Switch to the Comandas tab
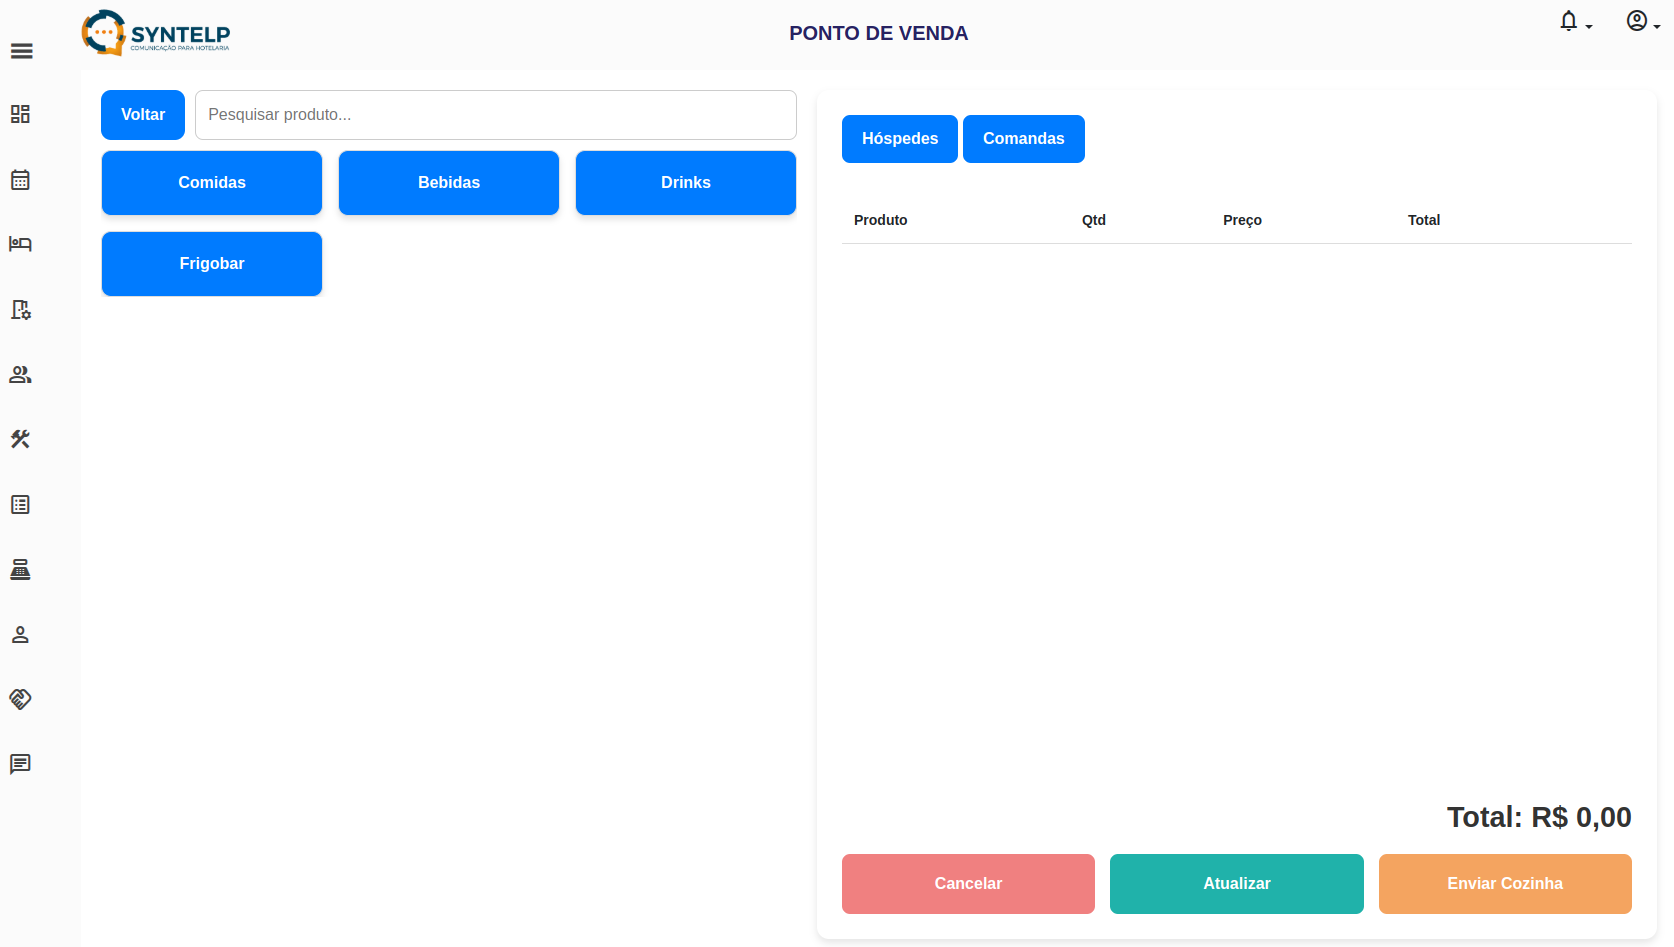 click(x=1023, y=139)
